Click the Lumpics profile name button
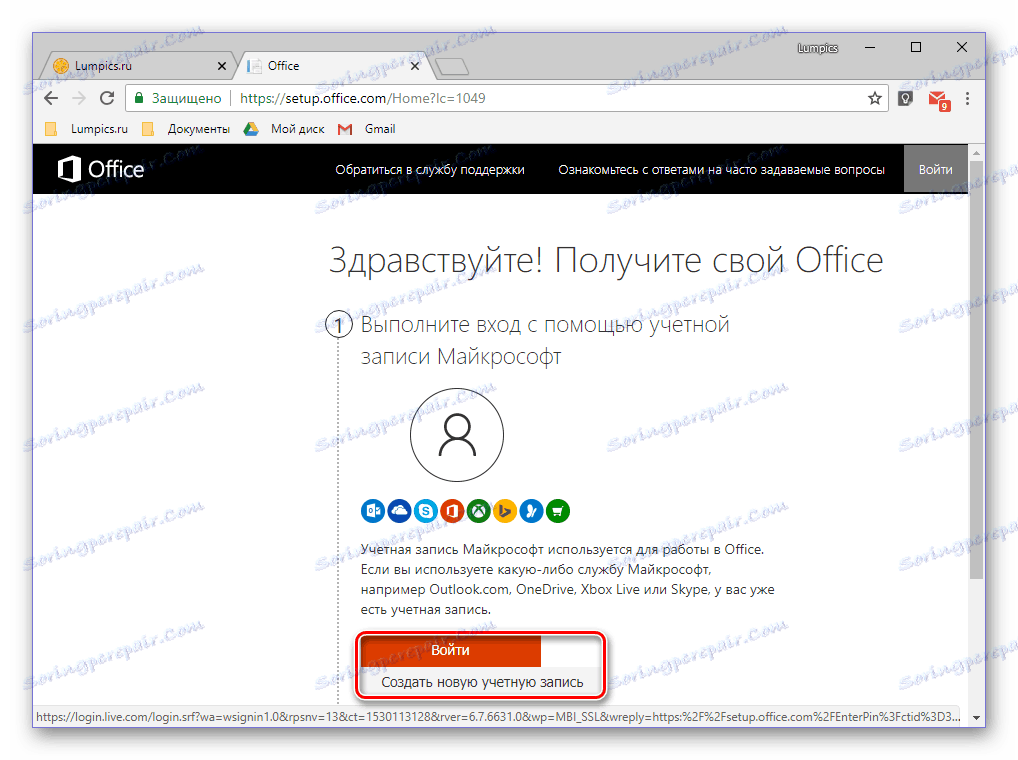 [817, 48]
